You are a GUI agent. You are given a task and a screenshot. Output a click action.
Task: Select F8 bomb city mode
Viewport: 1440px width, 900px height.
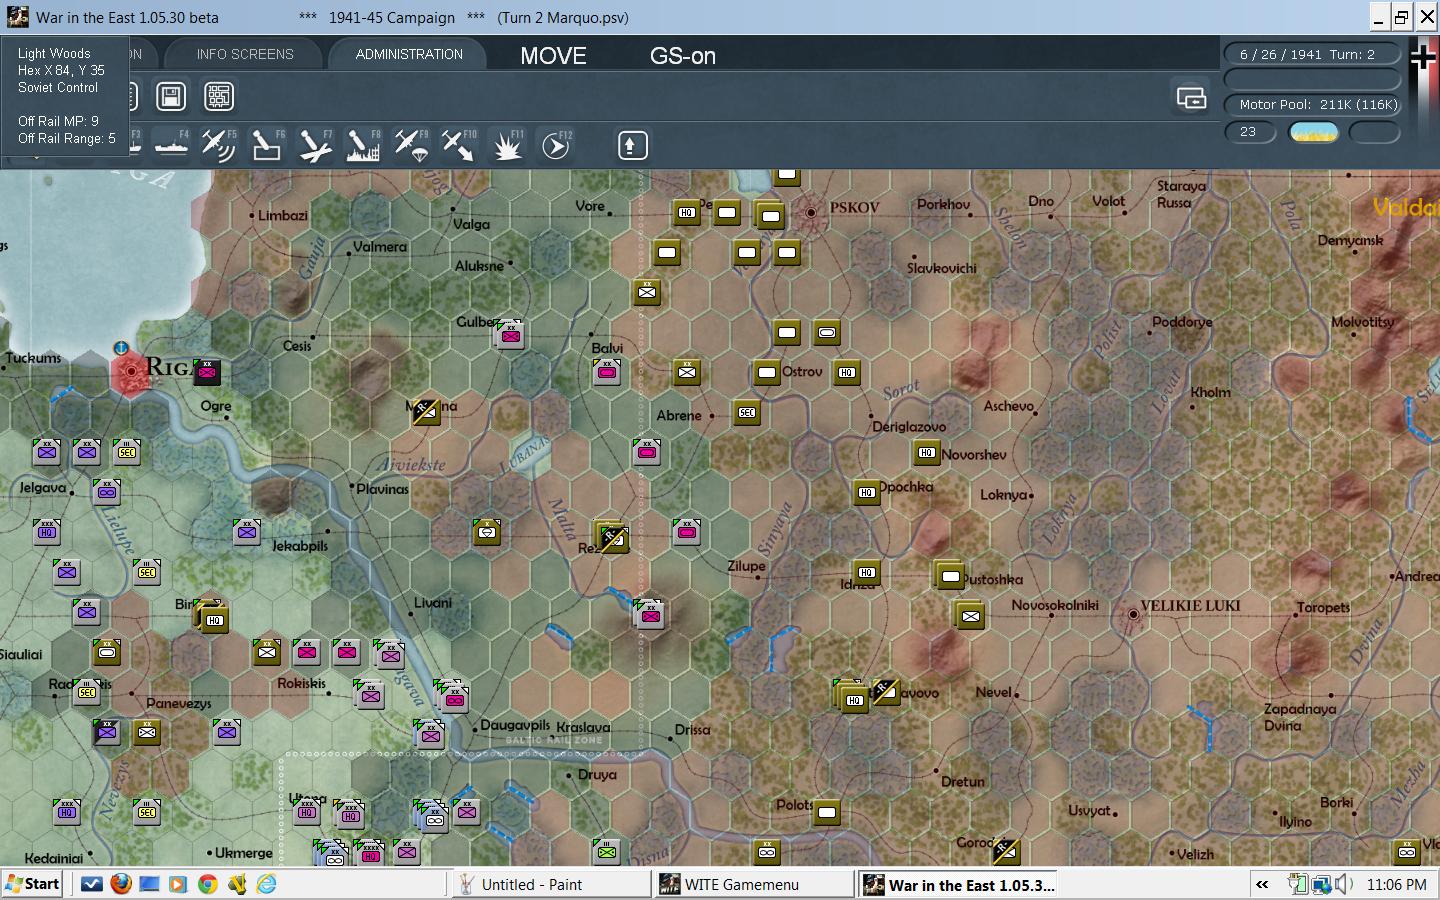tap(362, 146)
